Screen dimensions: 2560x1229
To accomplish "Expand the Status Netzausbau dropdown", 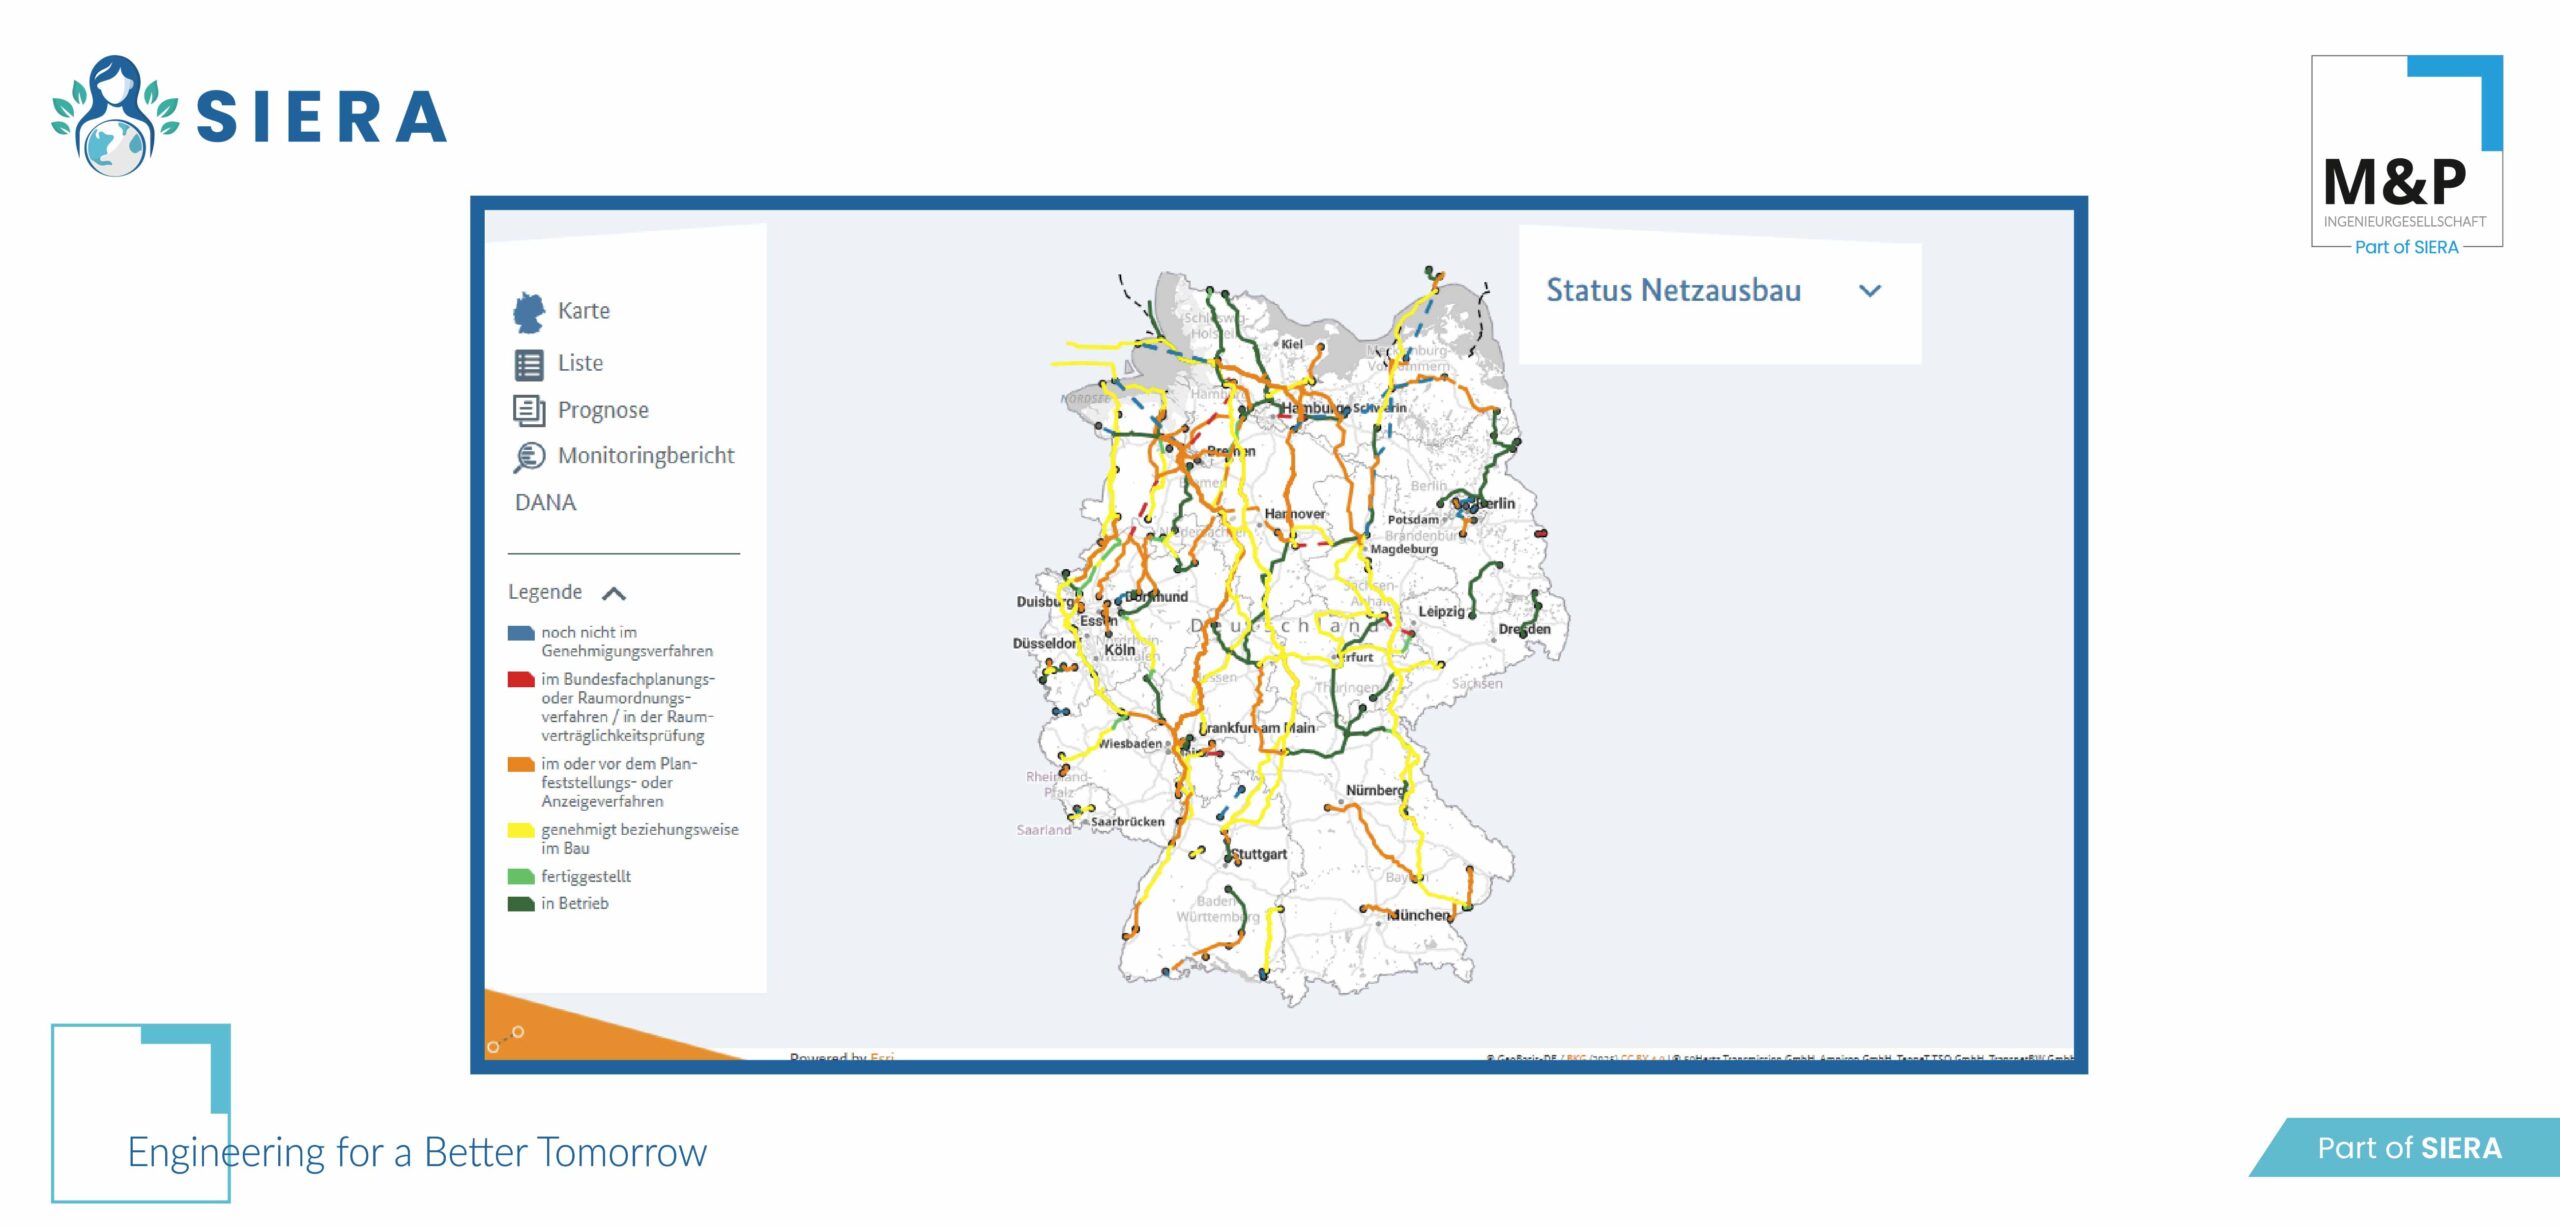I will point(1673,291).
